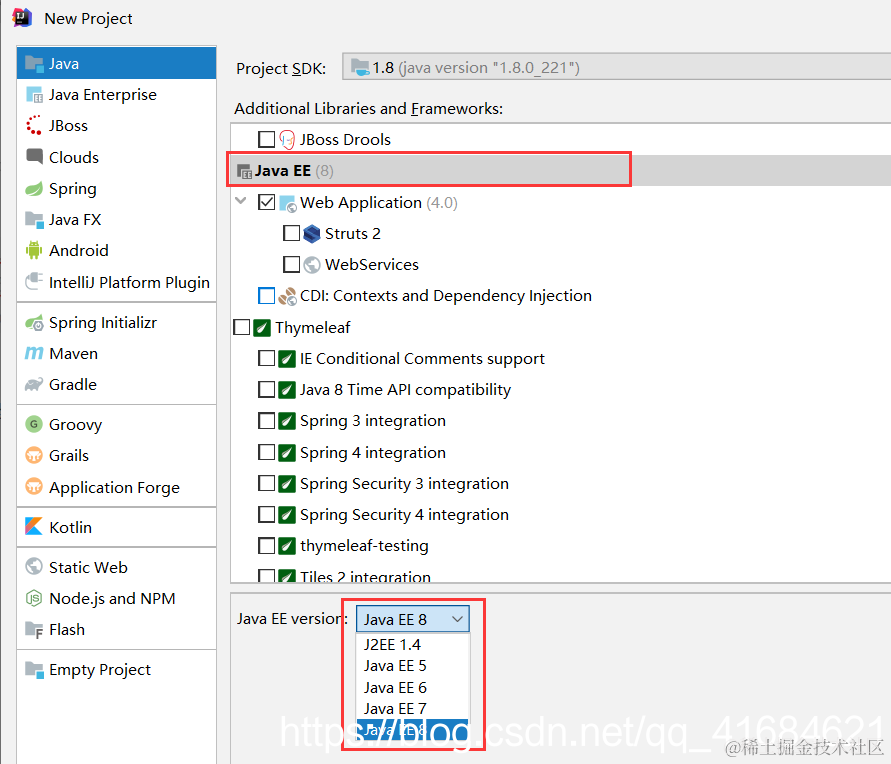Click the Static Web globe icon
The height and width of the screenshot is (764, 891).
click(x=34, y=567)
